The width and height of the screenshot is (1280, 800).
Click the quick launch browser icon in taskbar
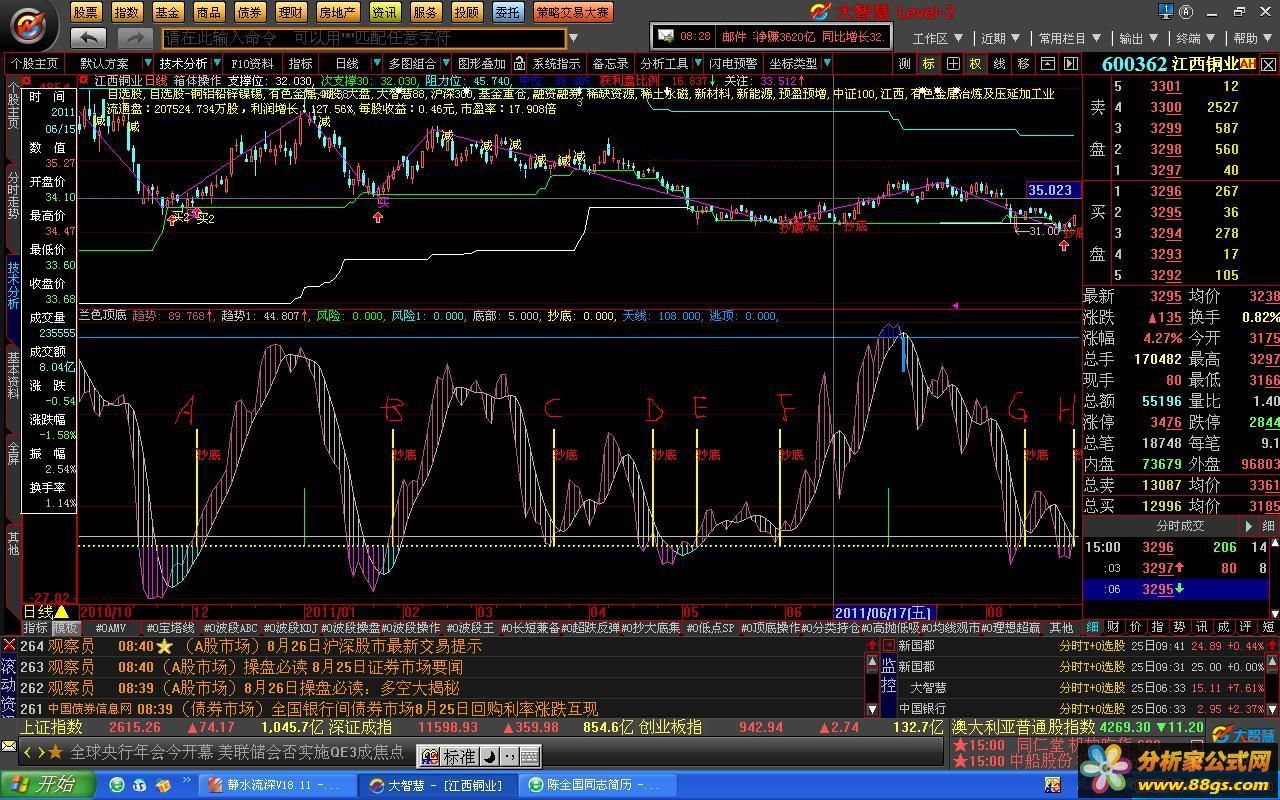click(118, 786)
